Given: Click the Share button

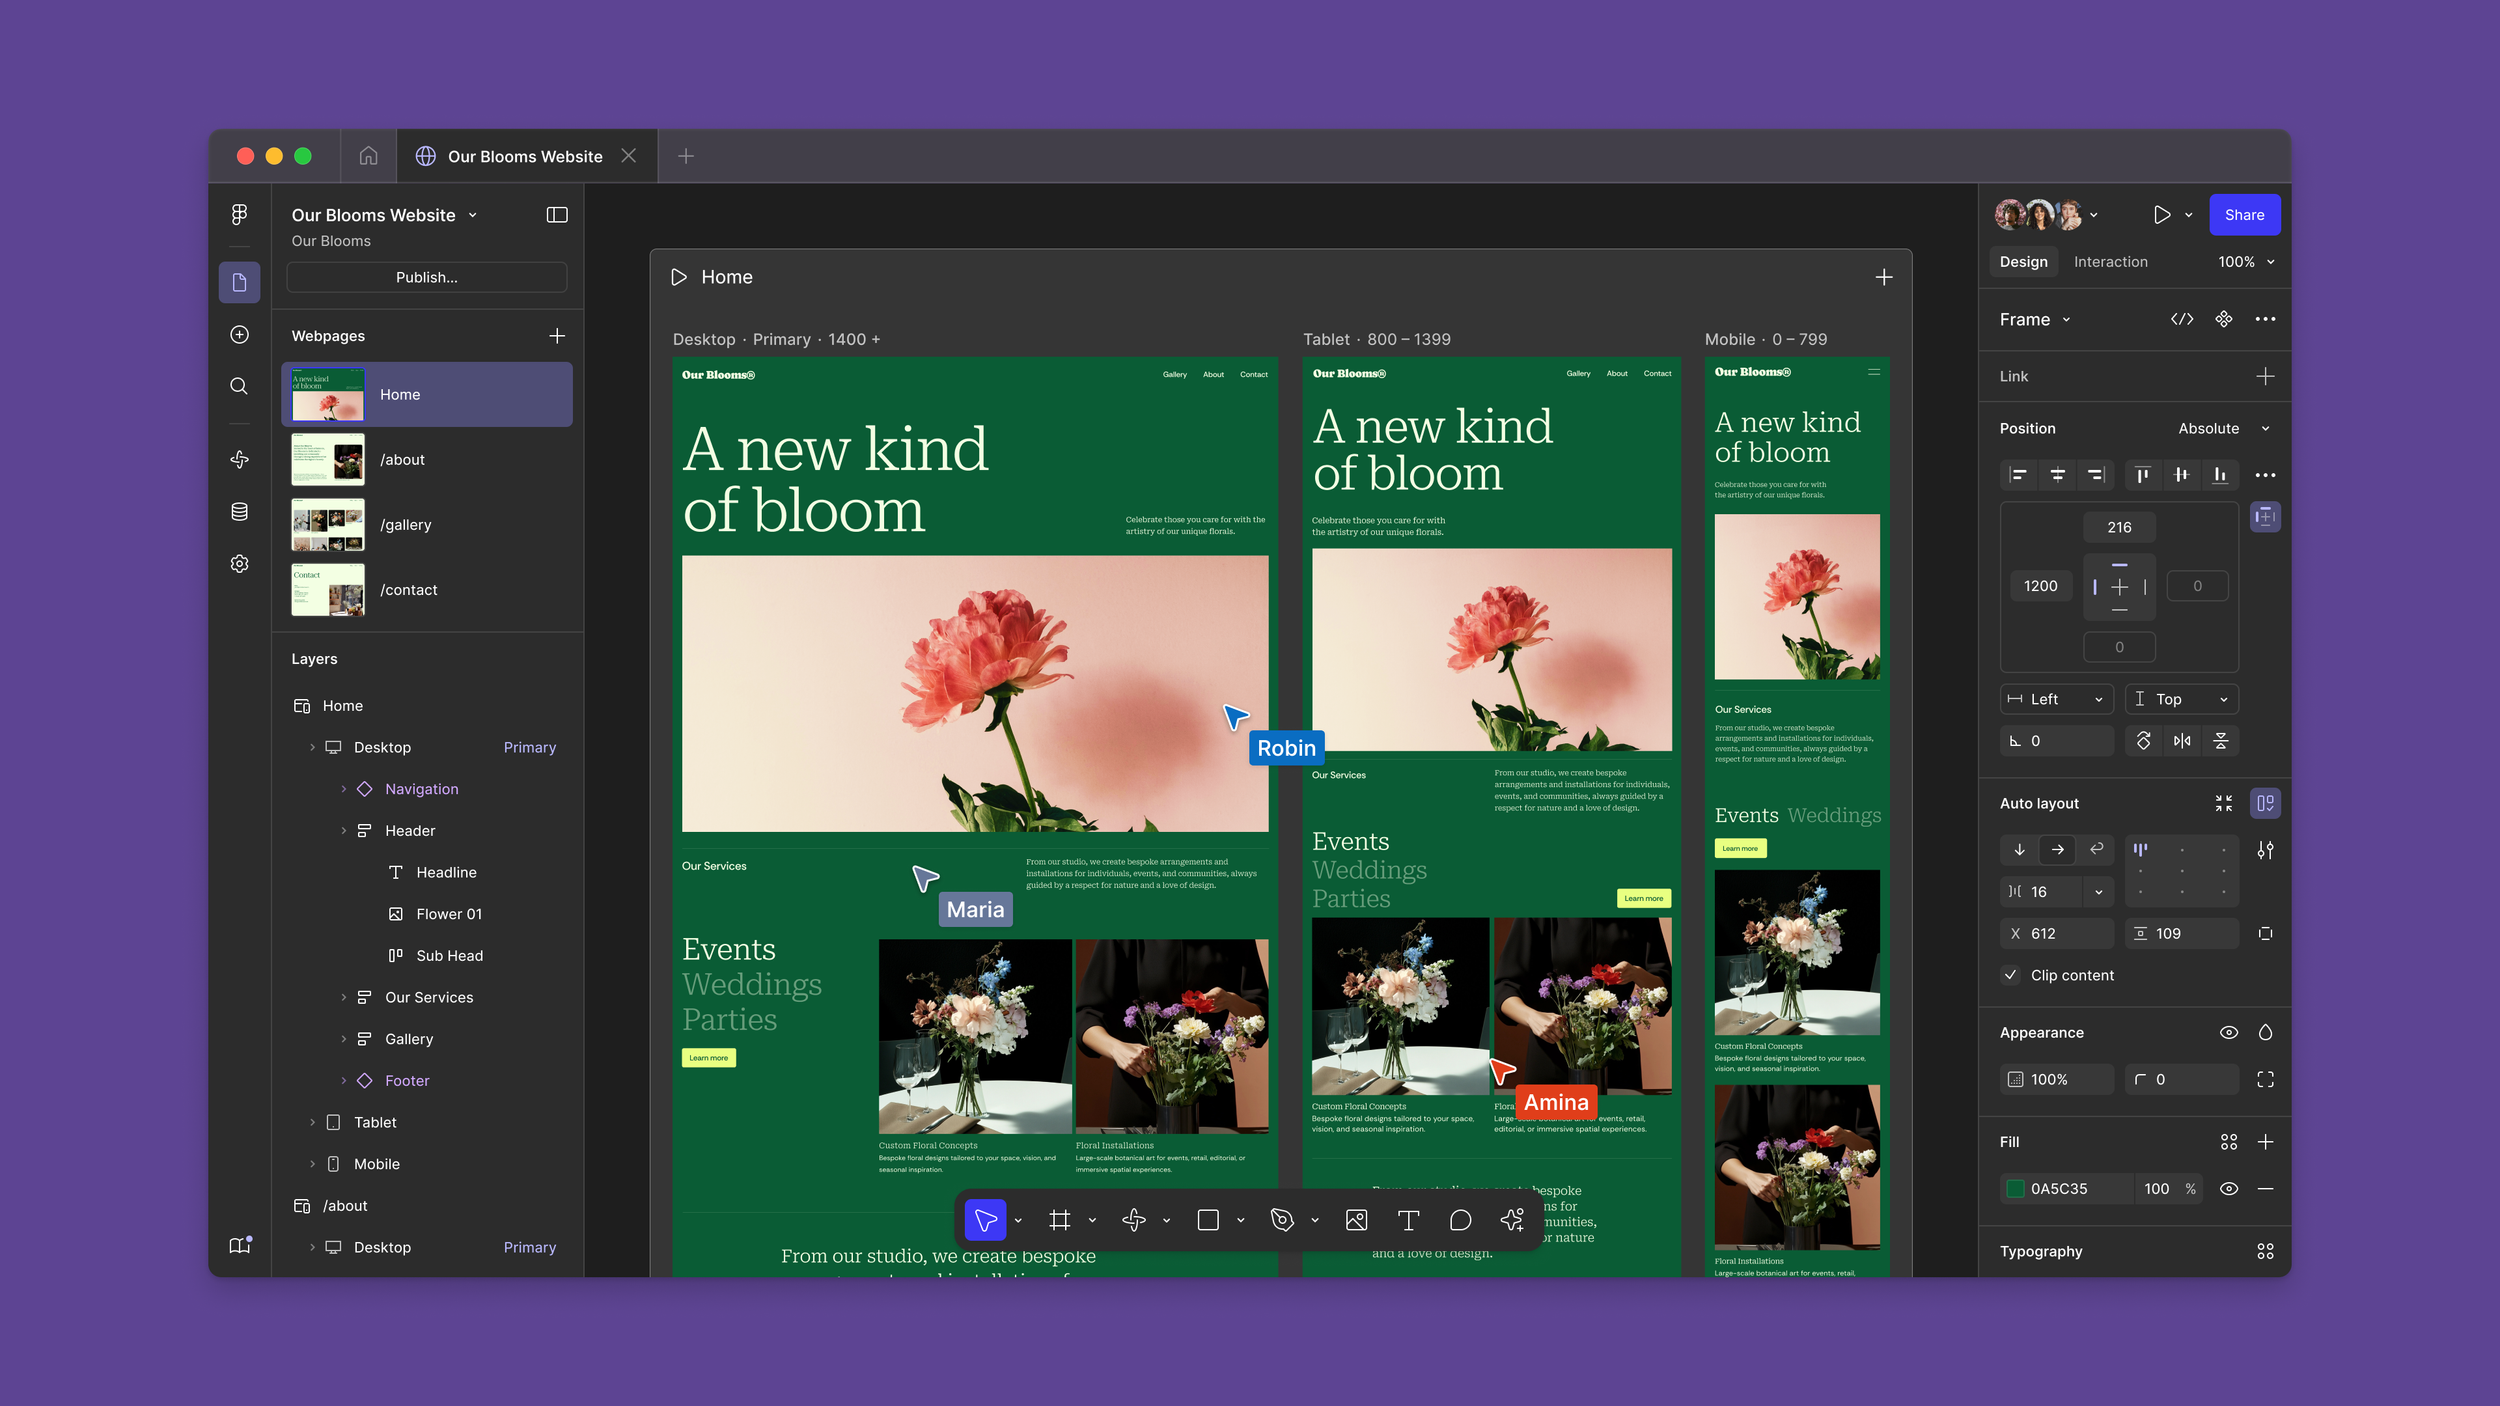Looking at the screenshot, I should [2245, 214].
